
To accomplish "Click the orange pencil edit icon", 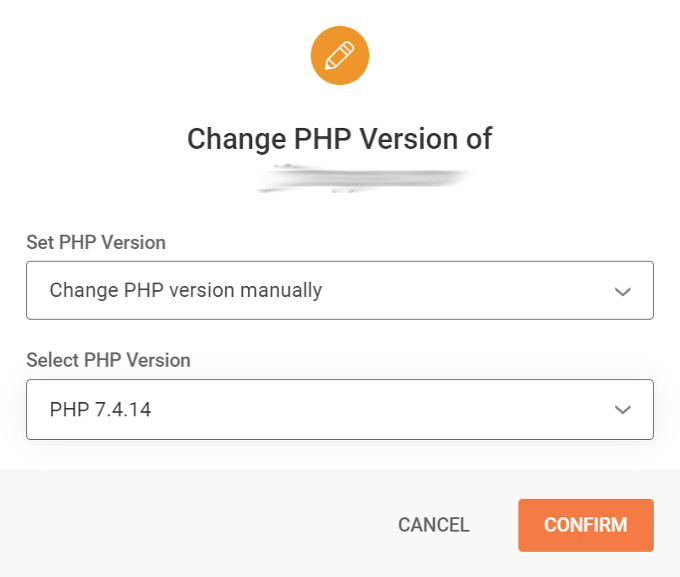I will 340,56.
